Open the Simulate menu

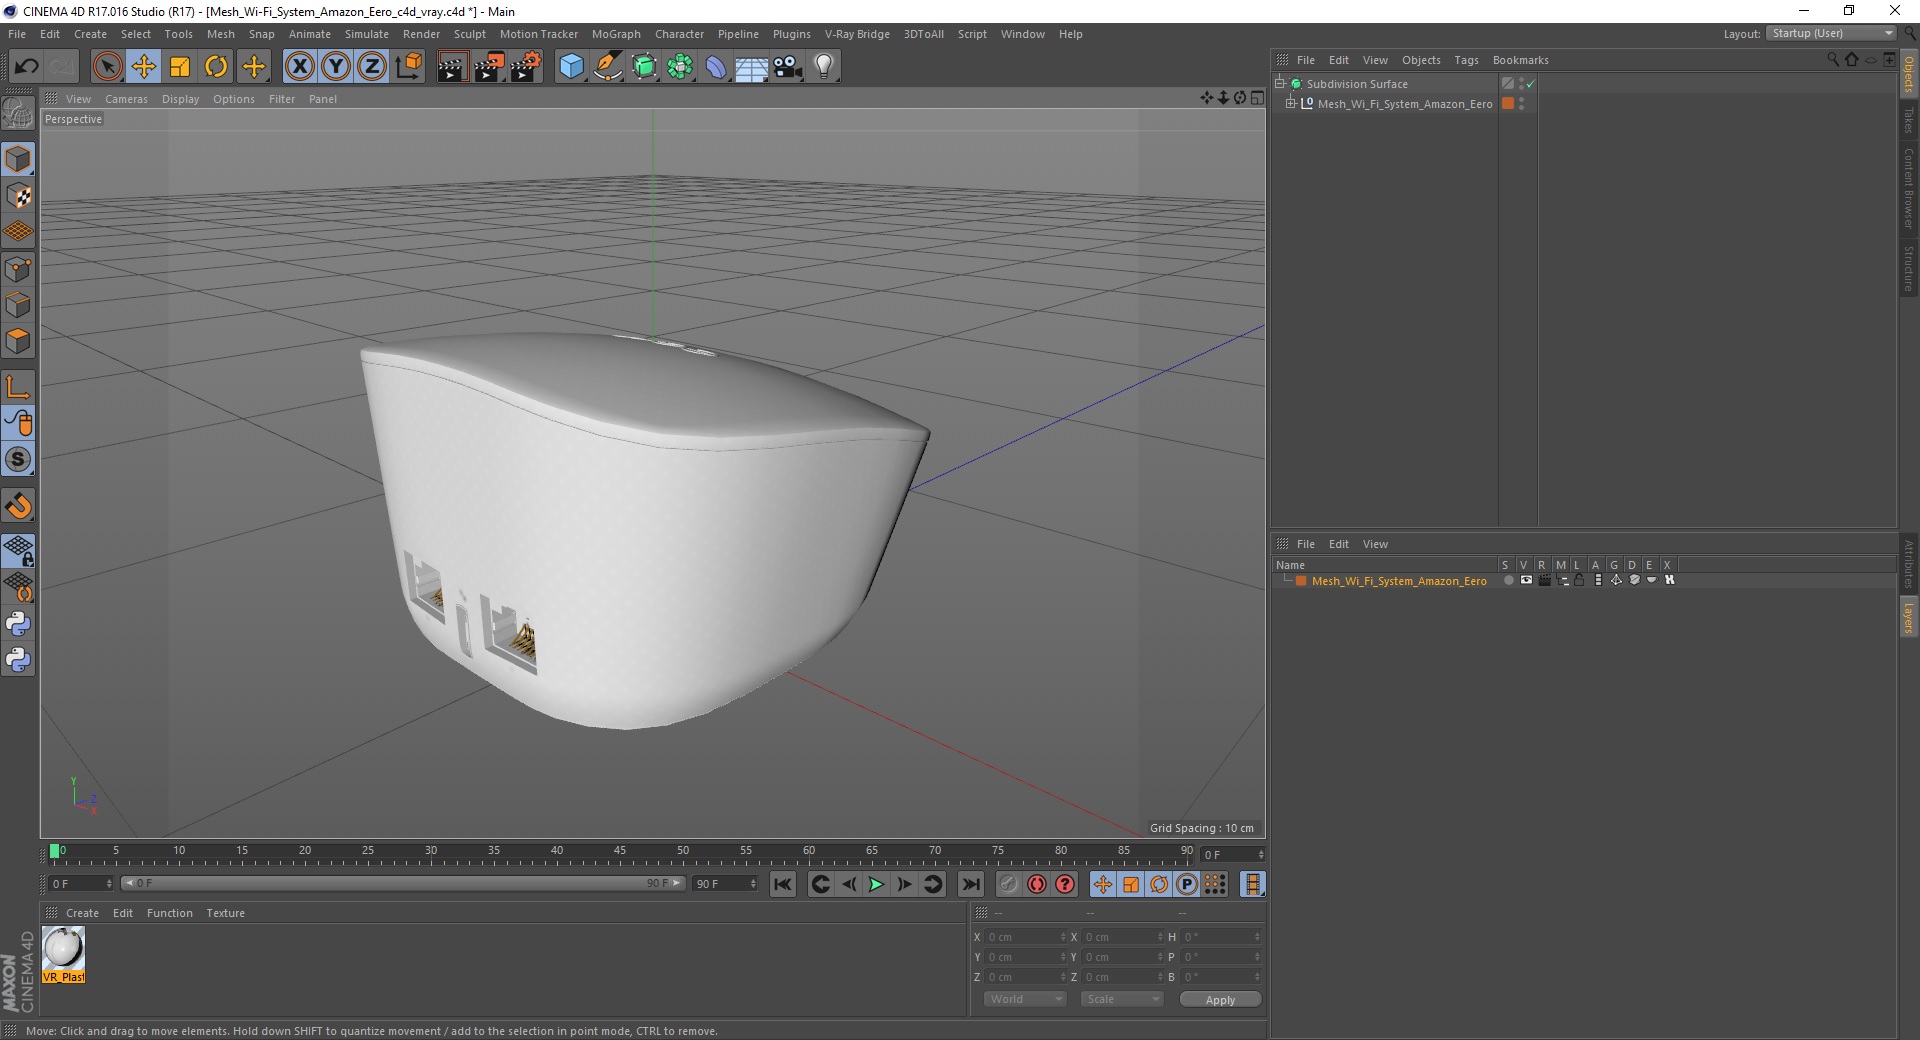367,34
